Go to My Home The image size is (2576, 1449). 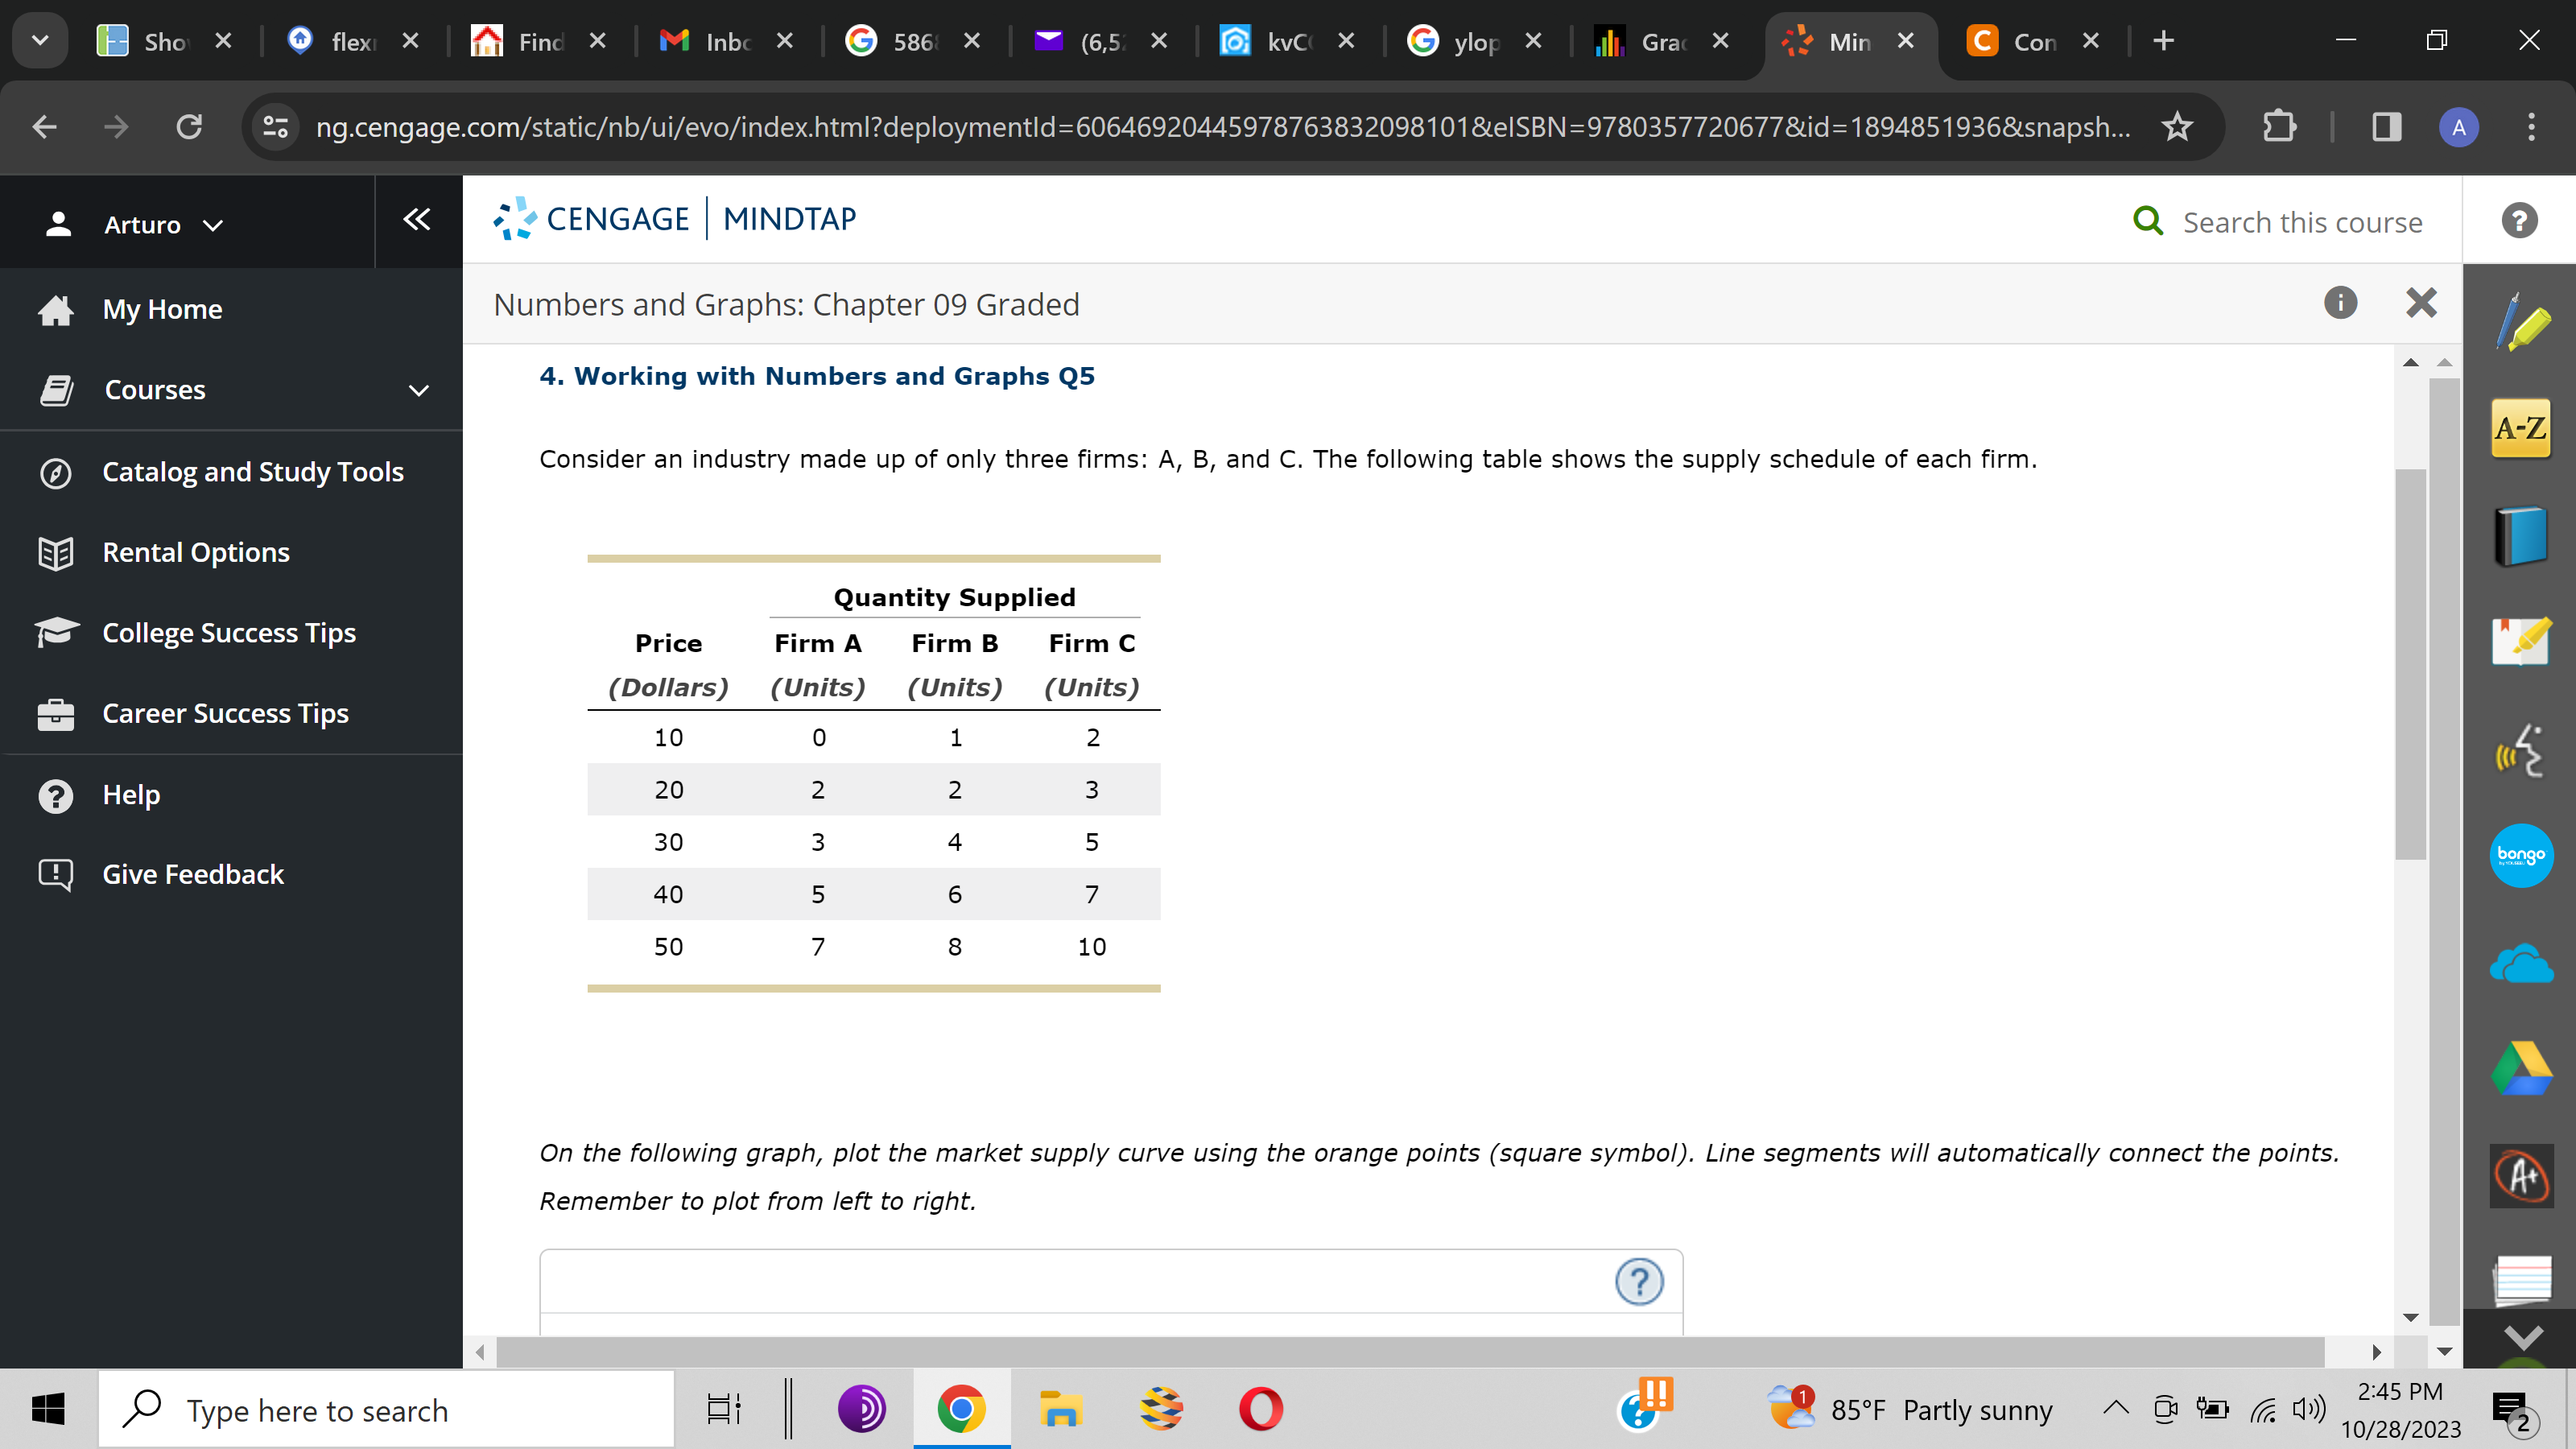(162, 309)
